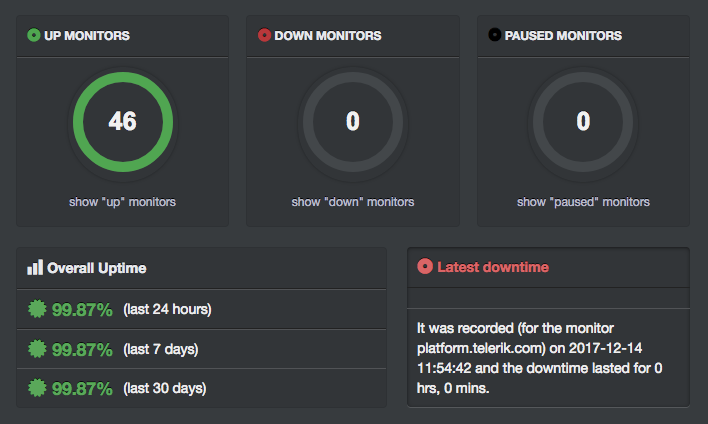
Task: Open the show "down" monitors link
Action: pos(353,202)
